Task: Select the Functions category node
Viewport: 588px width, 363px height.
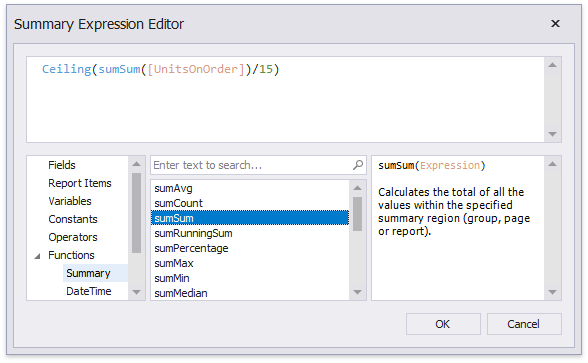Action: pos(71,255)
